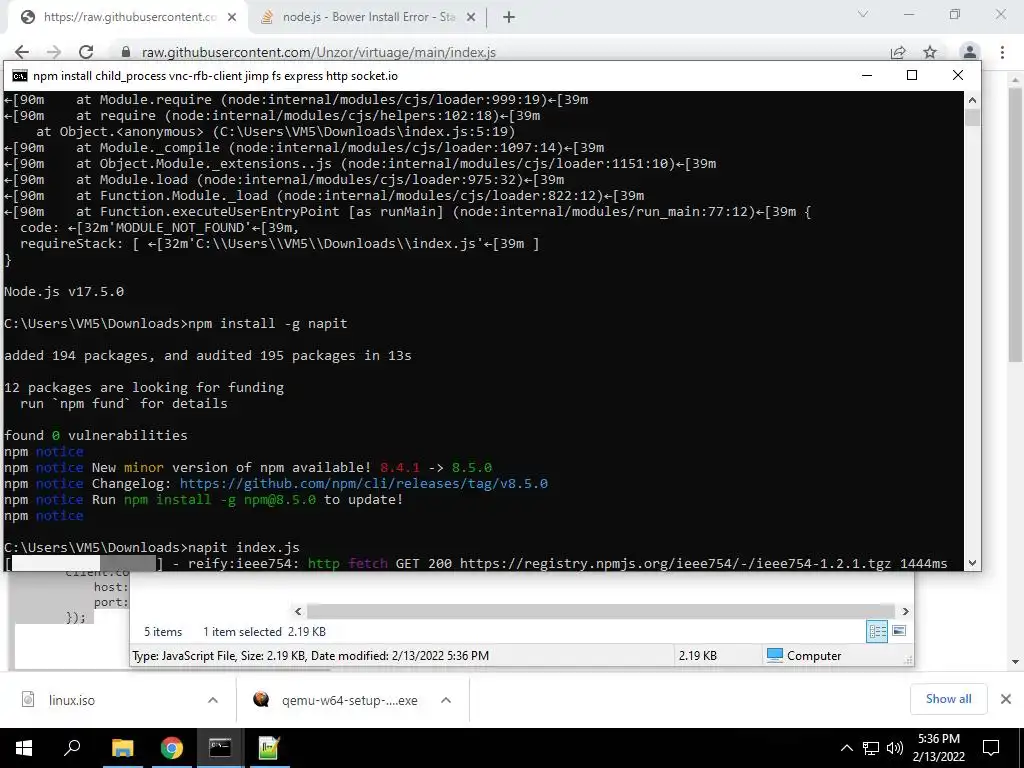Click the Chrome taskbar icon

coord(171,748)
